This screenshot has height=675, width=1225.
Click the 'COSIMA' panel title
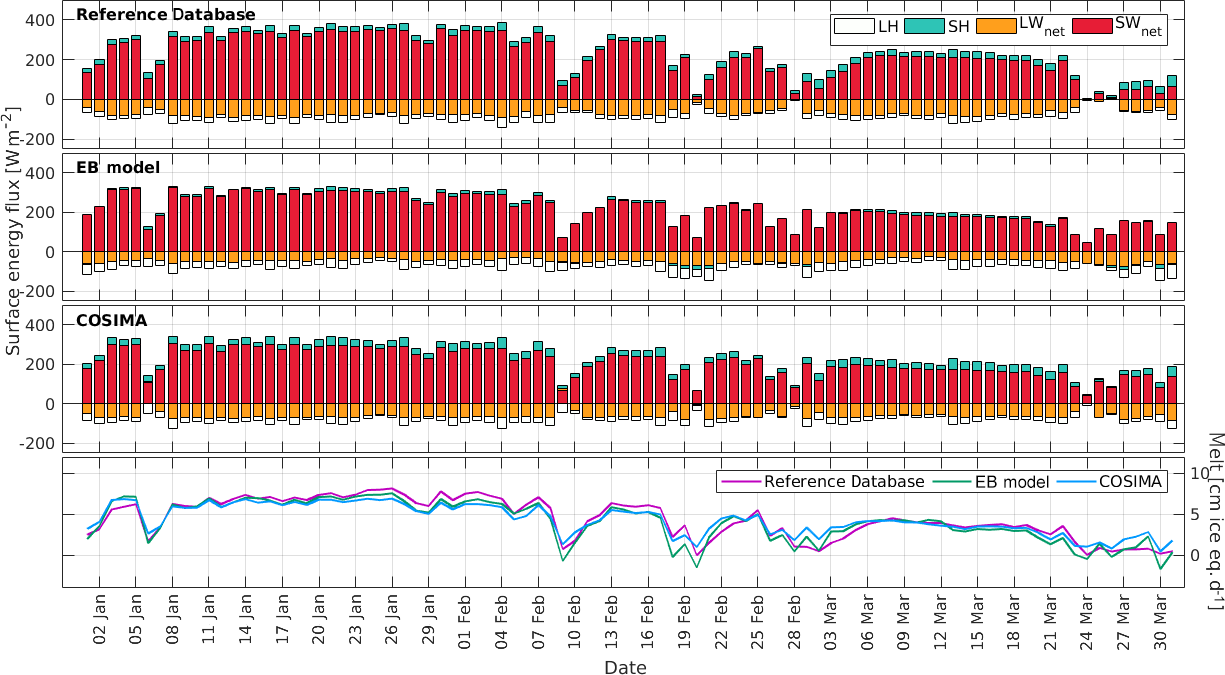click(x=112, y=321)
